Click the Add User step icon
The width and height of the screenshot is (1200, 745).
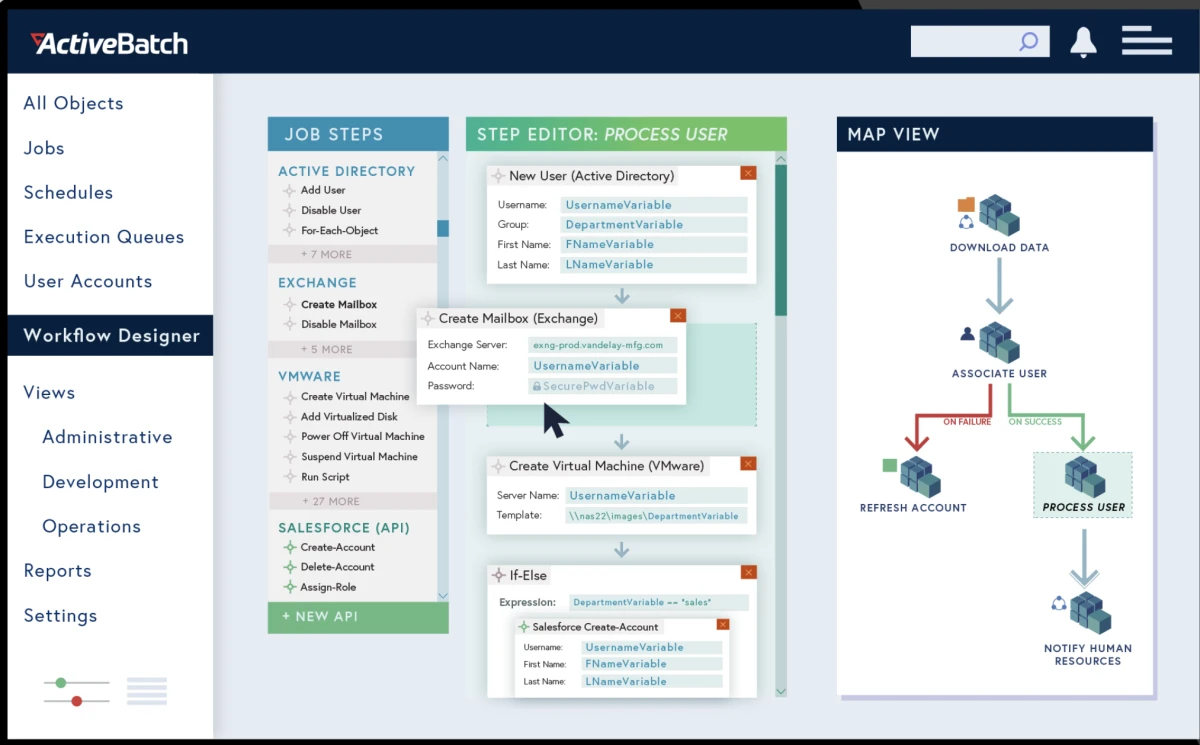pos(290,190)
